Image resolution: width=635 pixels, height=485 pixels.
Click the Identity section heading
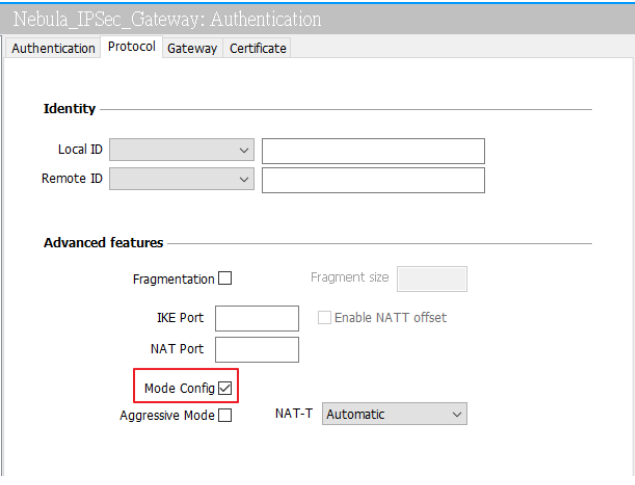[x=70, y=109]
